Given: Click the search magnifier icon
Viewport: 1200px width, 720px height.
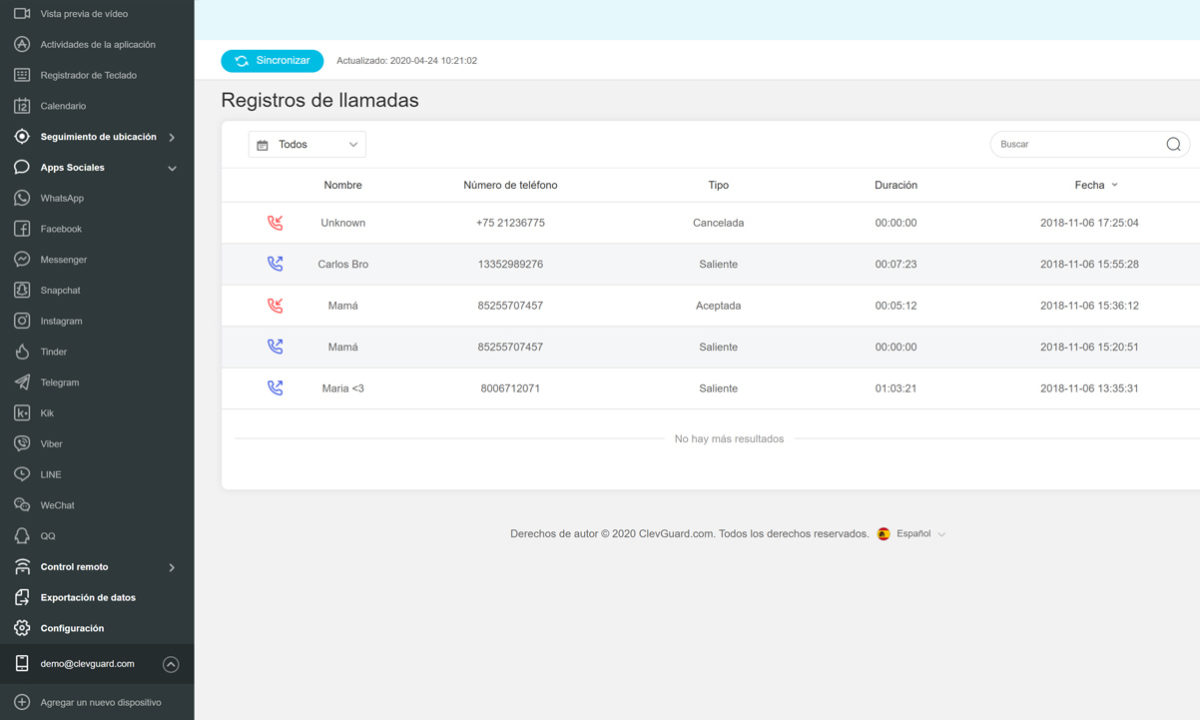Looking at the screenshot, I should pos(1173,144).
